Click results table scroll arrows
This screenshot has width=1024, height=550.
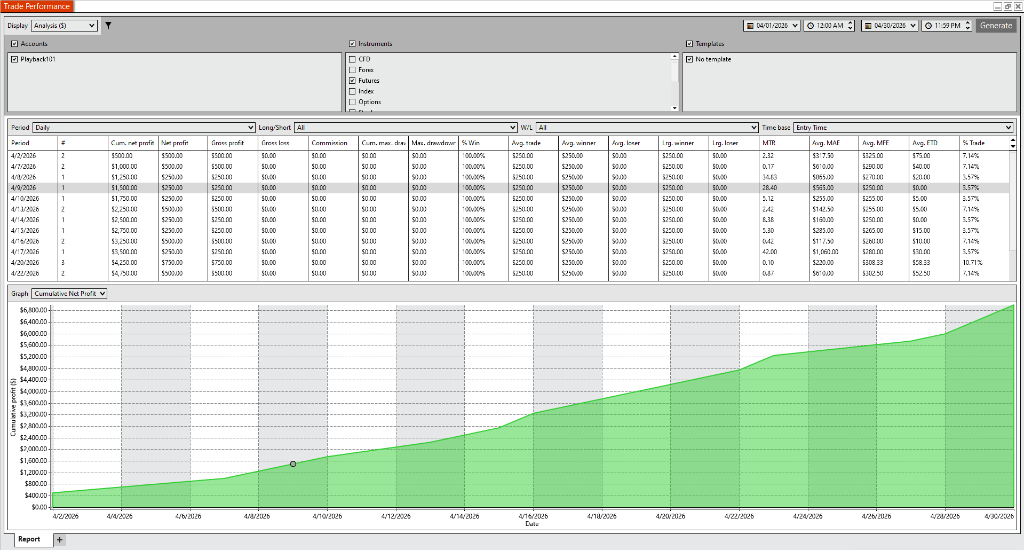pos(1013,143)
